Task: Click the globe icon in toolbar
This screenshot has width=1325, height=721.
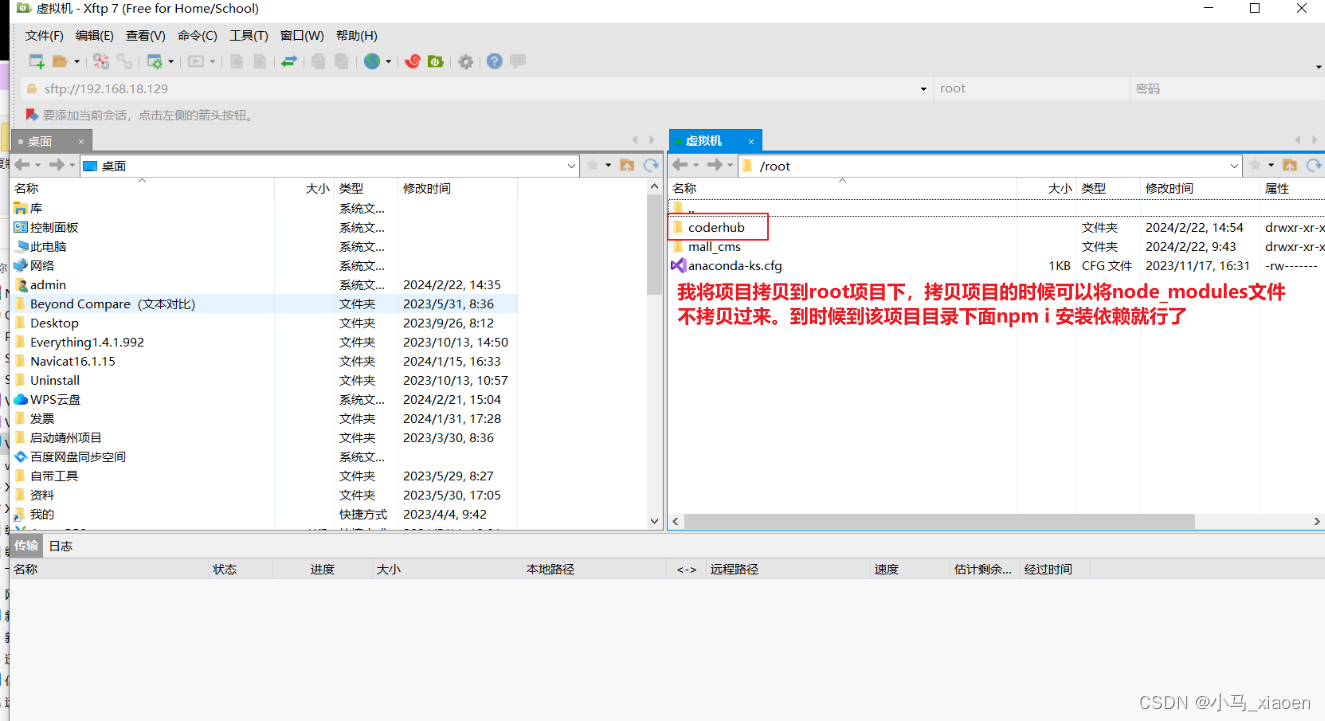Action: pos(372,62)
